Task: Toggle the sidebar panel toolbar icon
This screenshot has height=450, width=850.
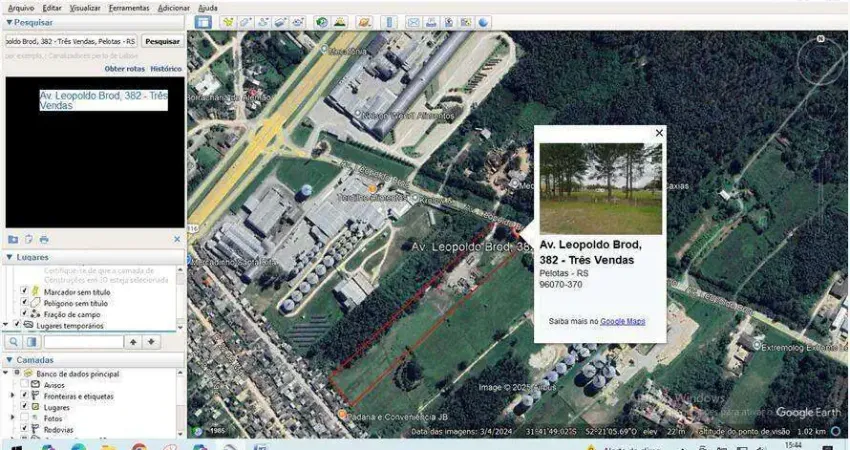Action: click(x=203, y=22)
